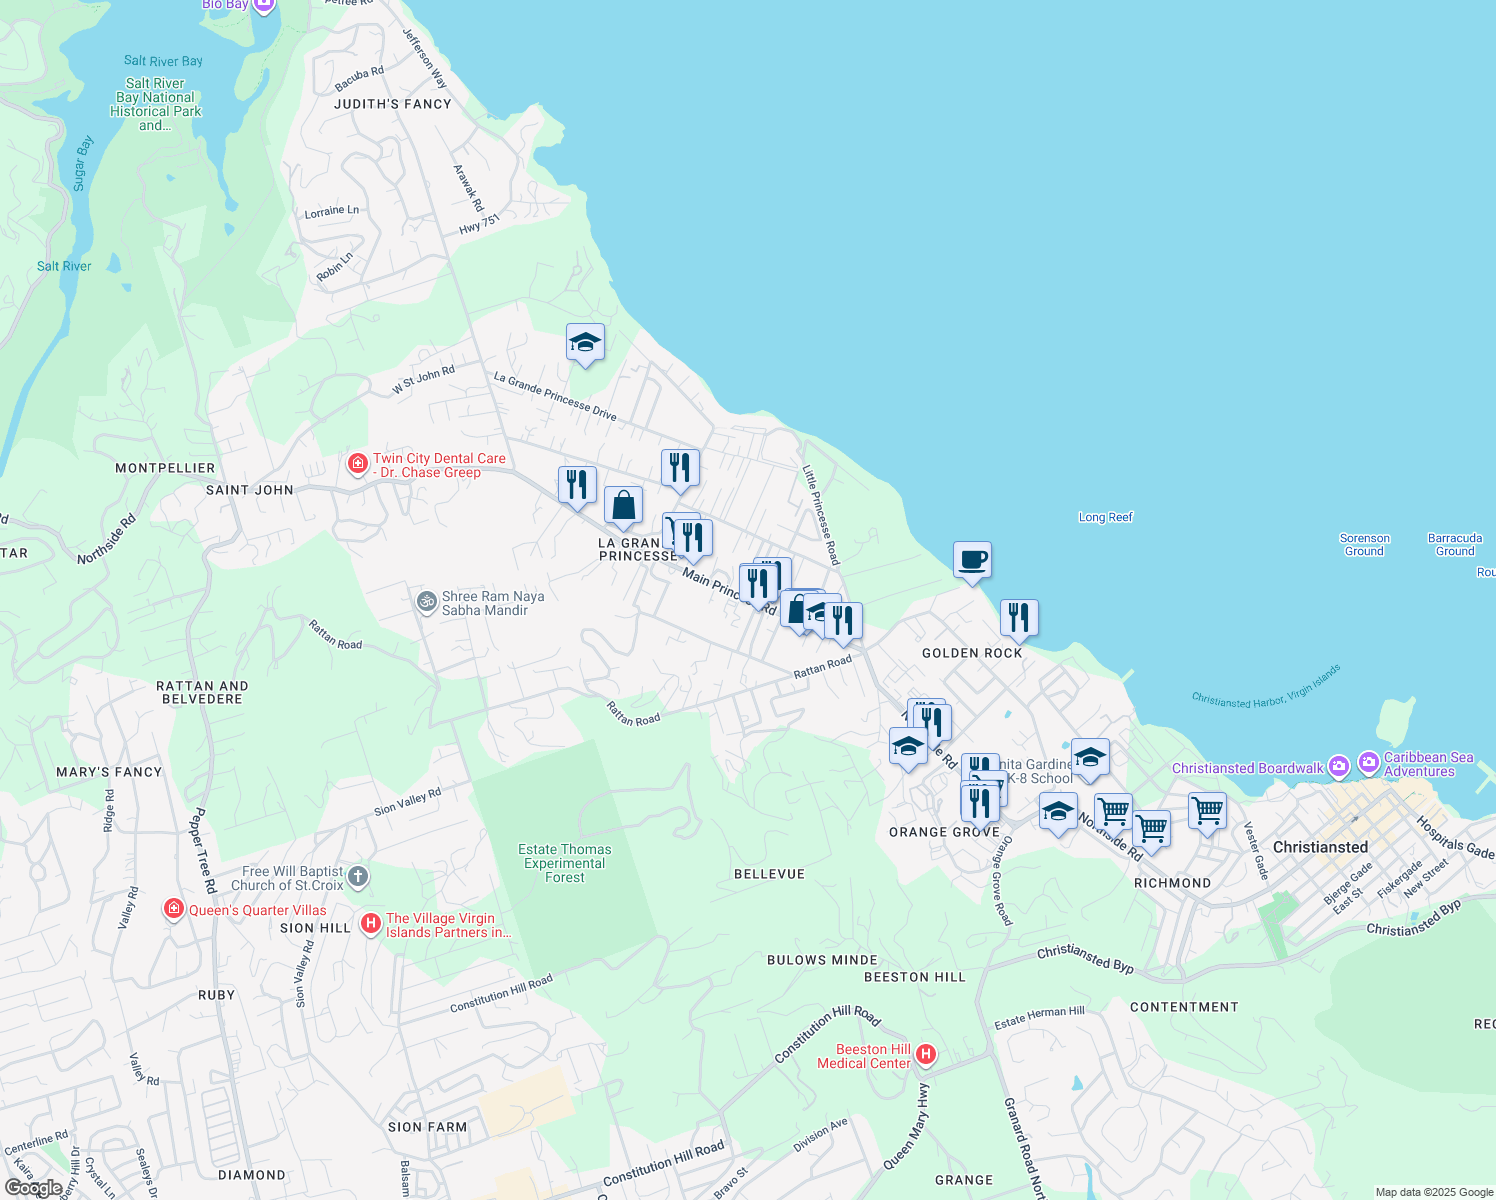Select the MARY'S FANCY label
Screen dimensions: 1496x1200
(109, 772)
